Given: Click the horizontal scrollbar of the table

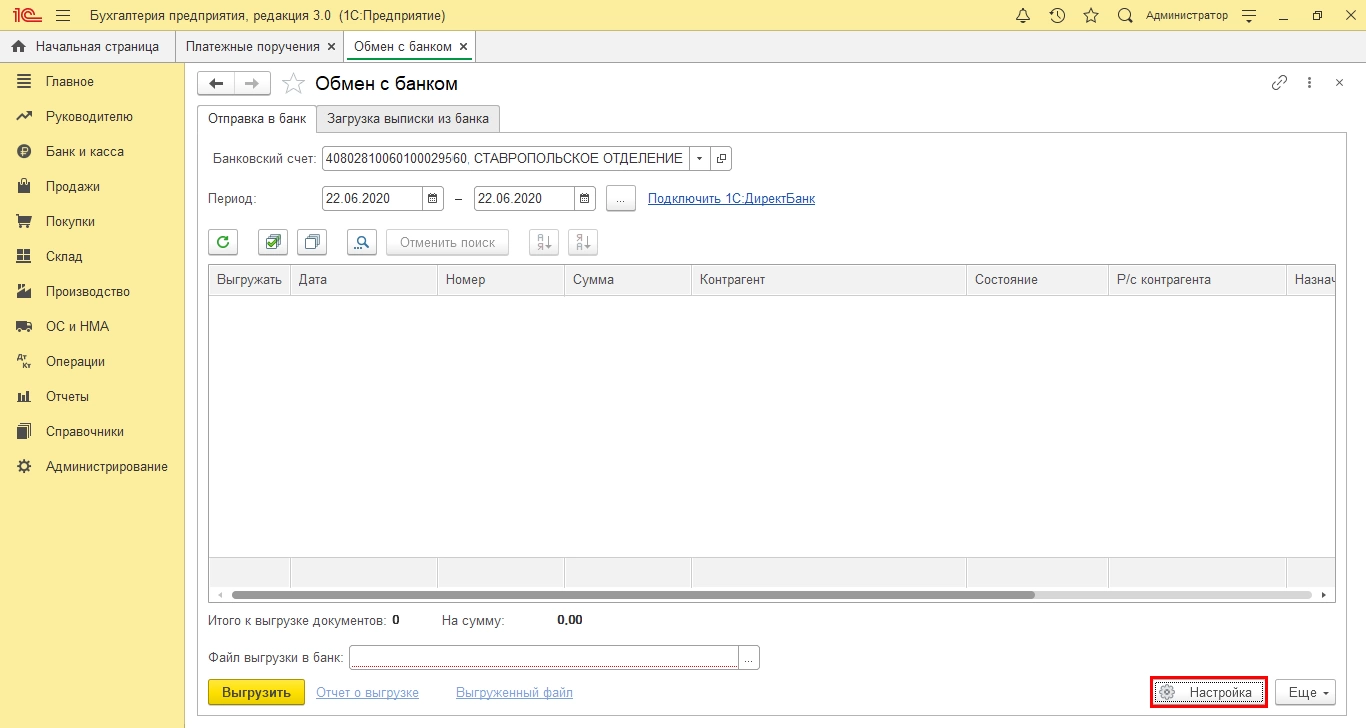Looking at the screenshot, I should pos(633,594).
